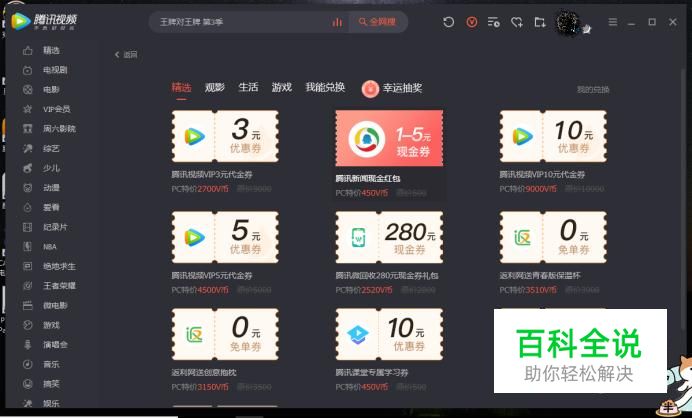This screenshot has width=692, height=418.
Task: Open favorites heart icon in top bar
Action: (x=517, y=22)
